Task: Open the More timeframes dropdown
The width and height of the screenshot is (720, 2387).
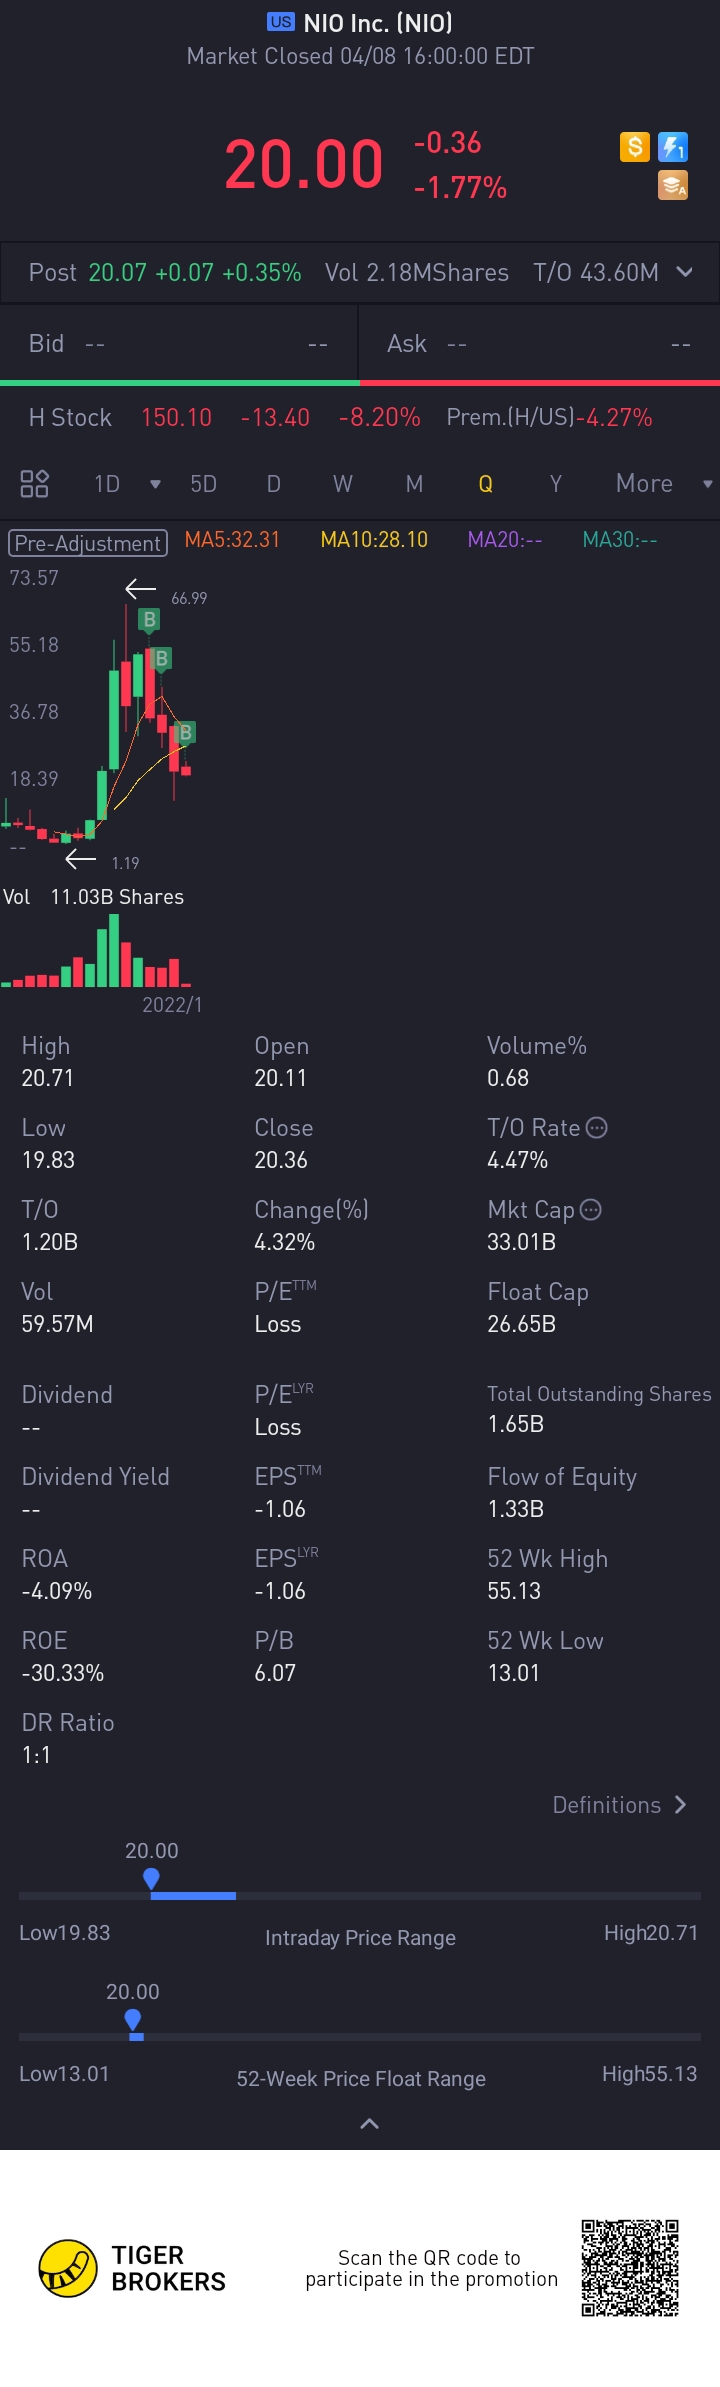Action: click(x=661, y=484)
